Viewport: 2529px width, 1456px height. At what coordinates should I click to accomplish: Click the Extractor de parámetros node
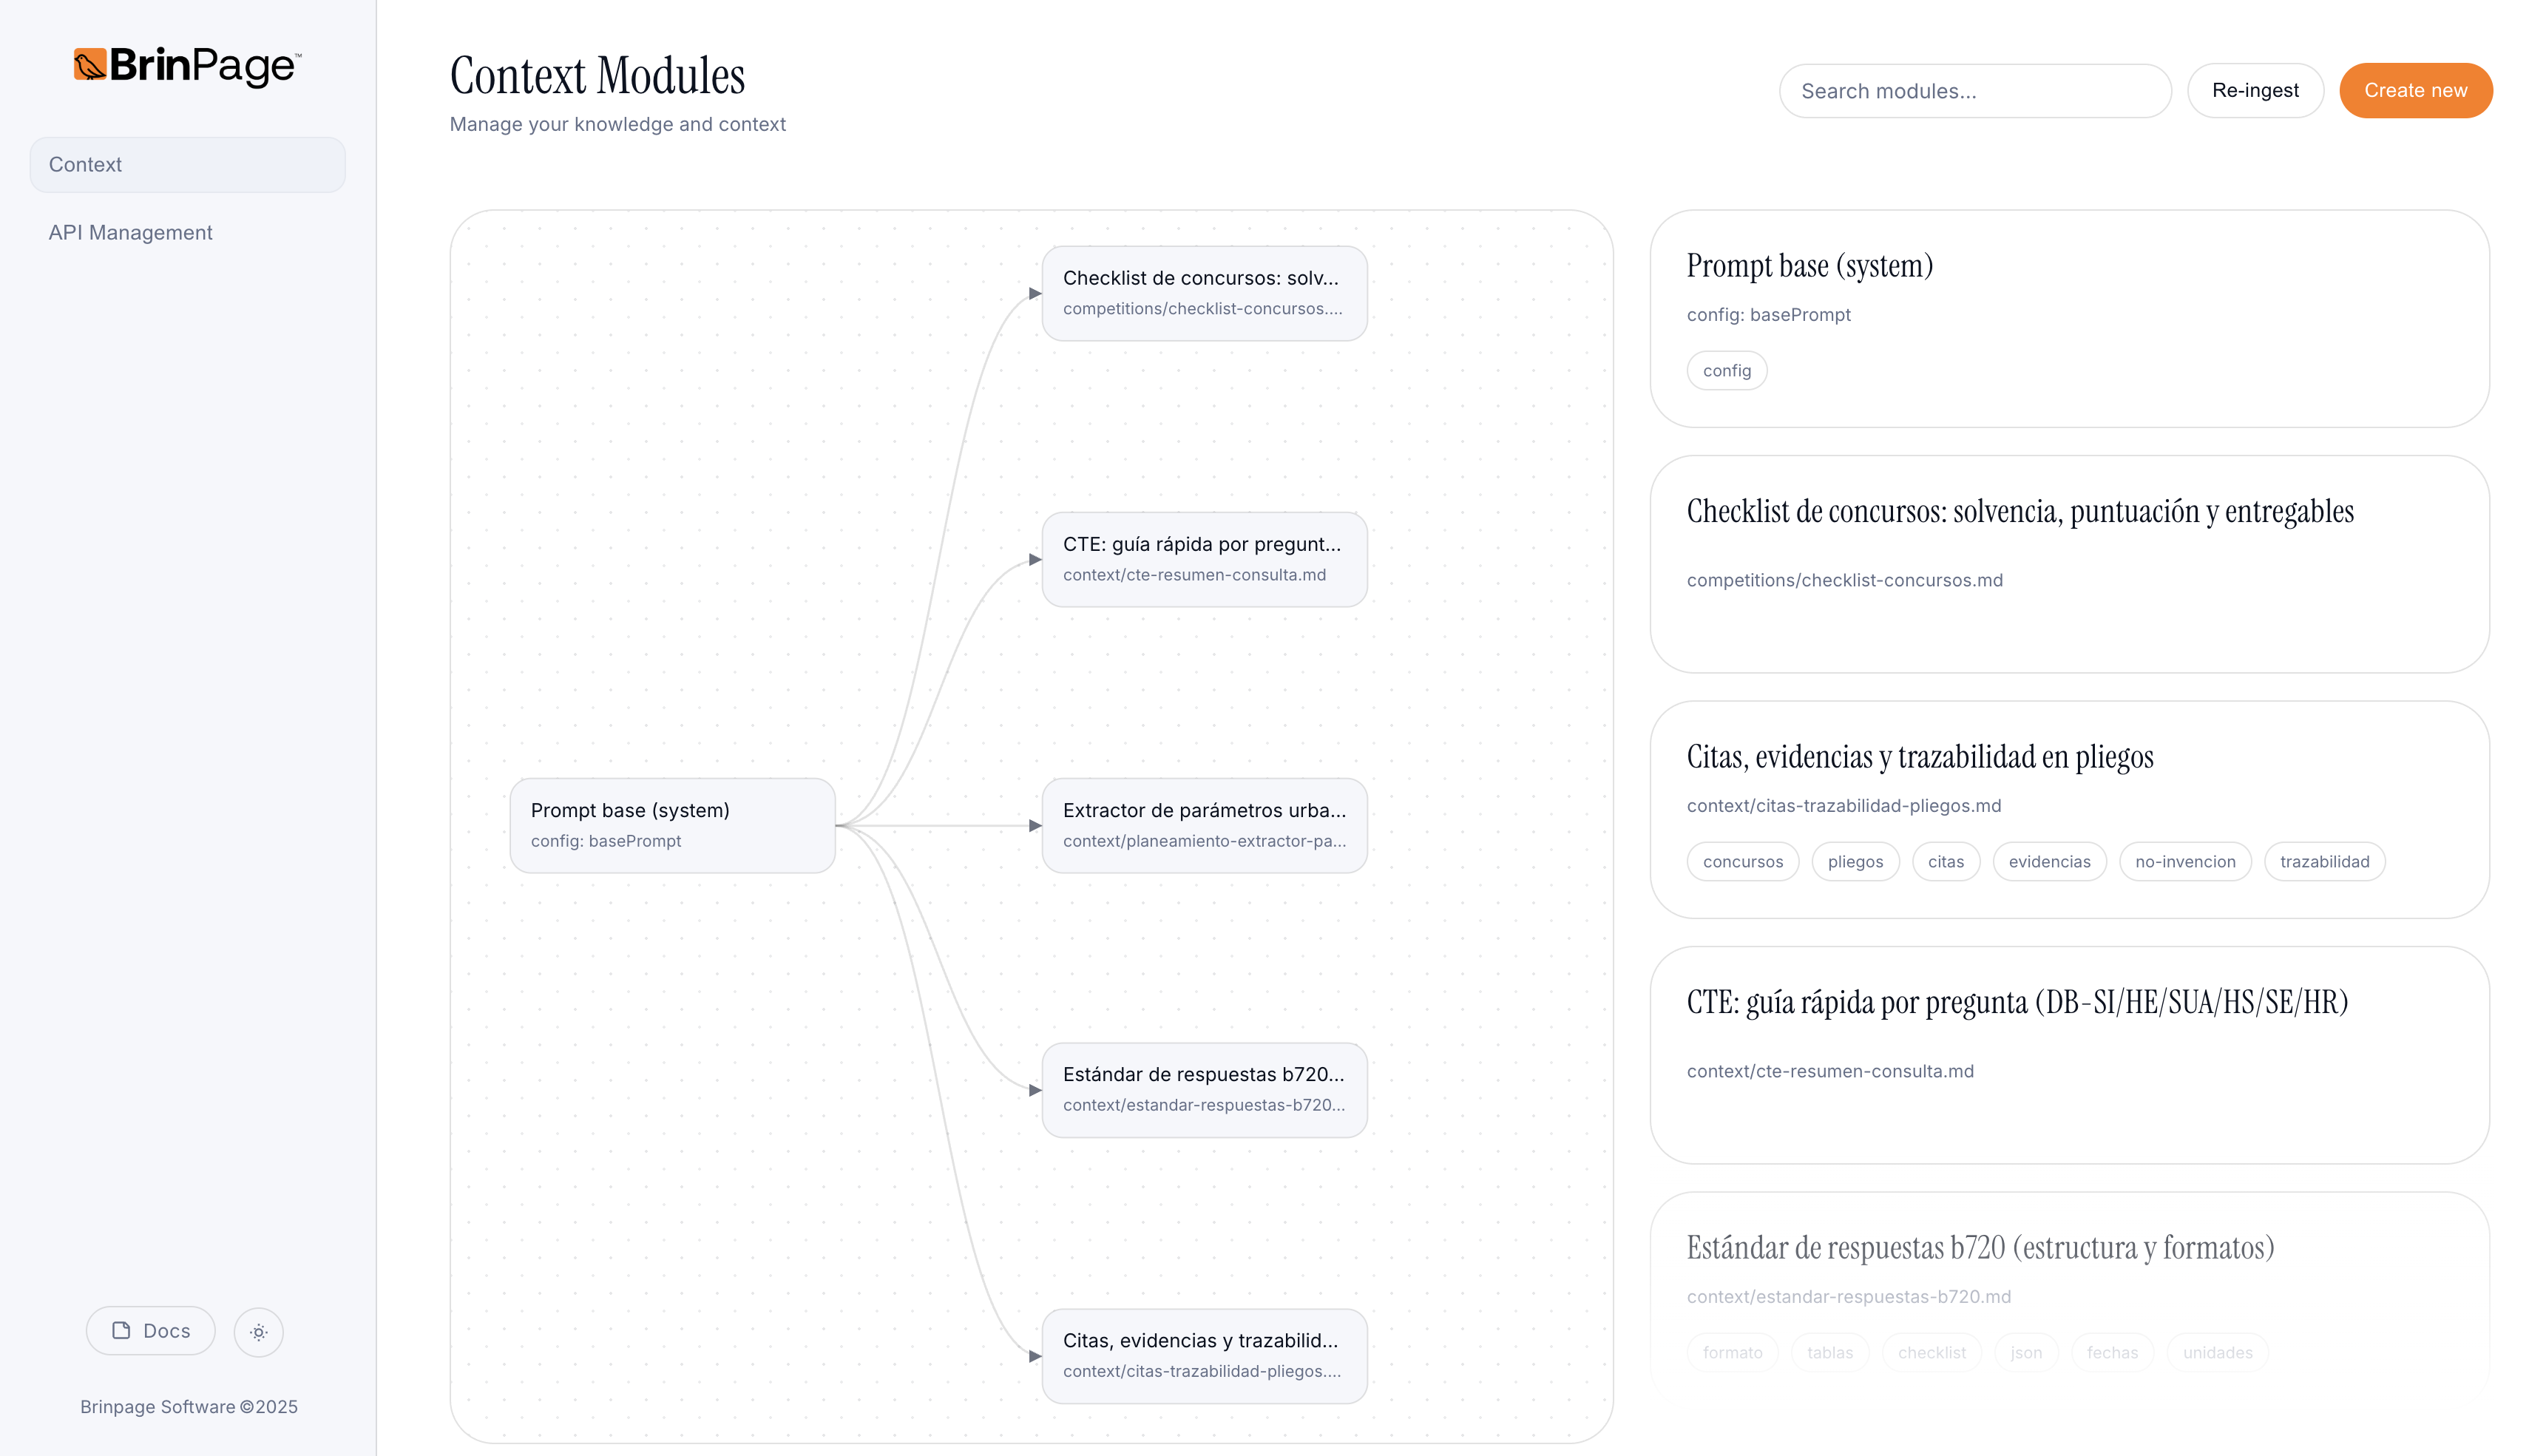[1204, 825]
